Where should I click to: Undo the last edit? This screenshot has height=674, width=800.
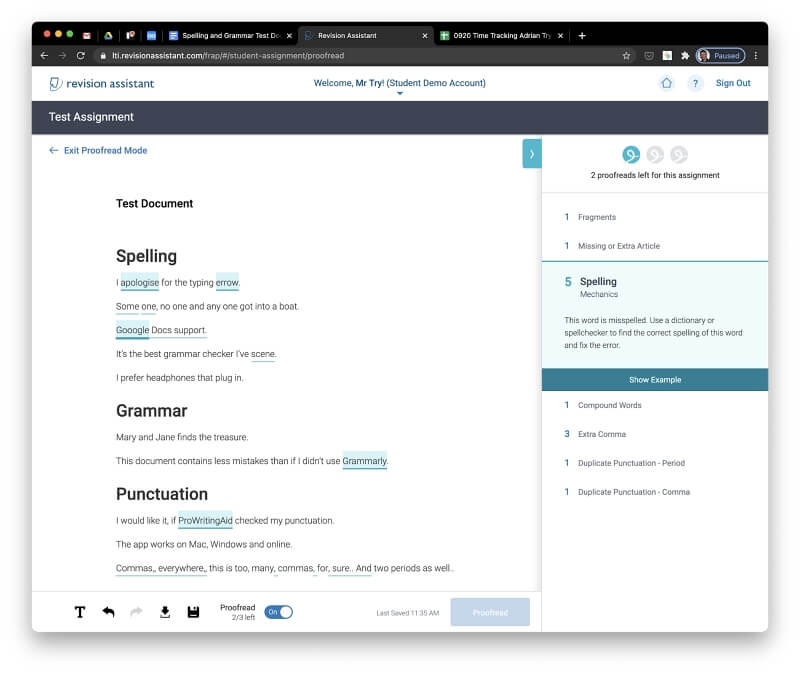(108, 612)
